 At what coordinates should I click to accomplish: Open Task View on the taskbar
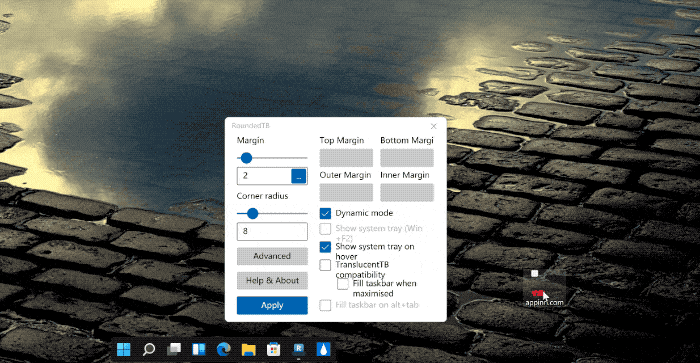coord(174,349)
